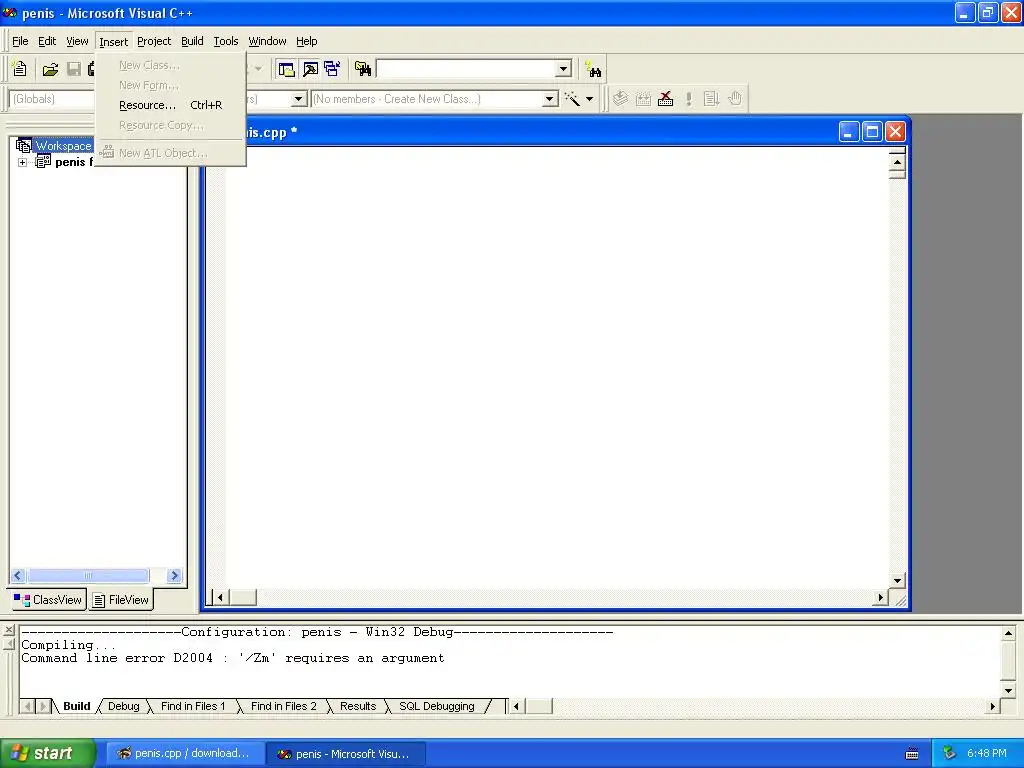Select the Debug output tab
The height and width of the screenshot is (768, 1024).
pyautogui.click(x=123, y=706)
